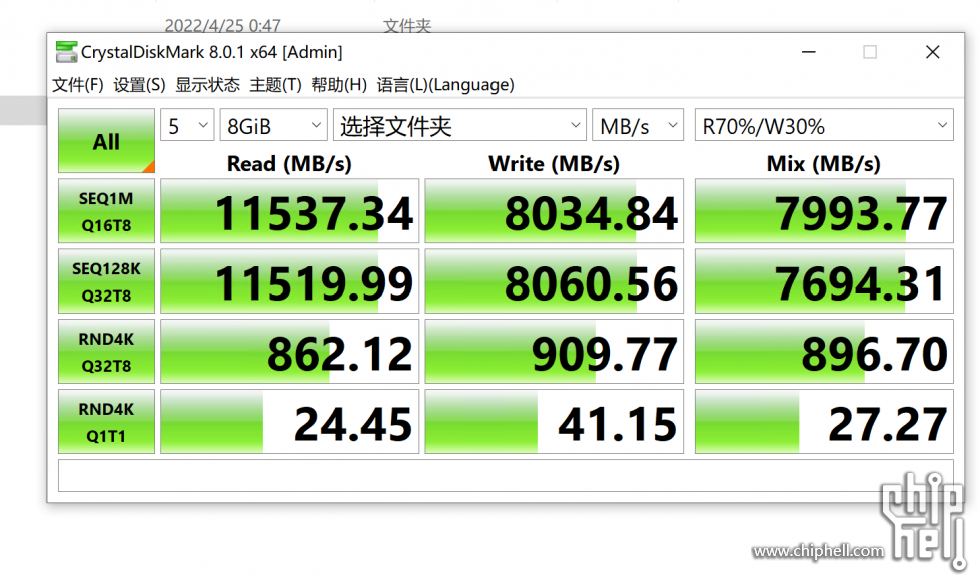980x586 pixels.
Task: Run the RND4K Q32T8 test
Action: click(106, 352)
